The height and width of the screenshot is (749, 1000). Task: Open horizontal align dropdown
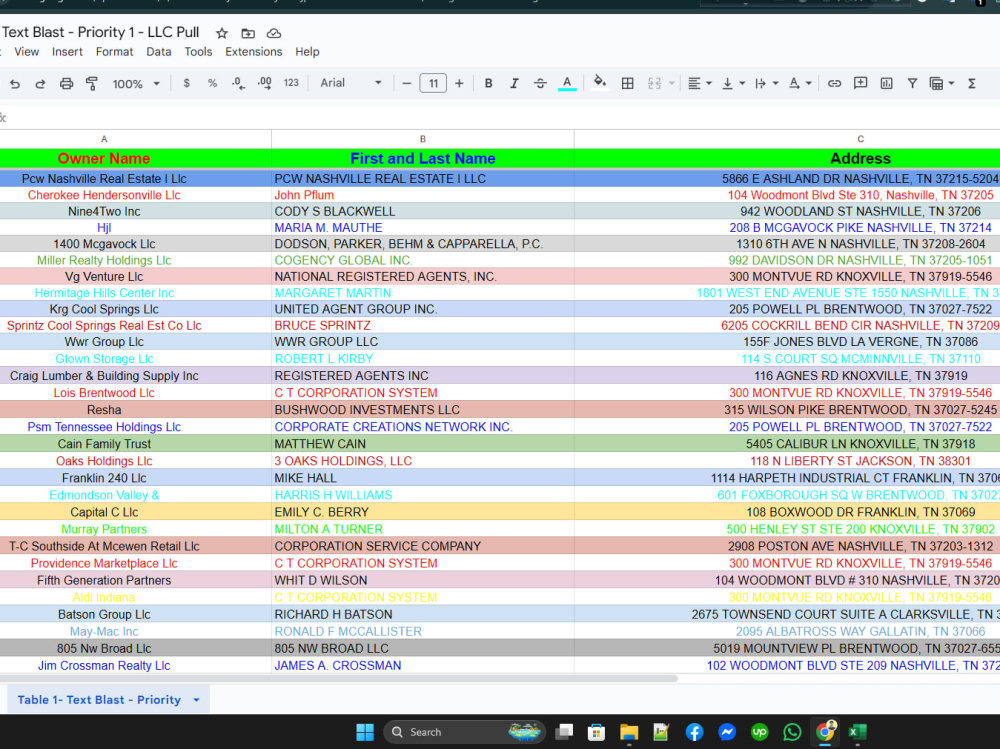click(700, 84)
